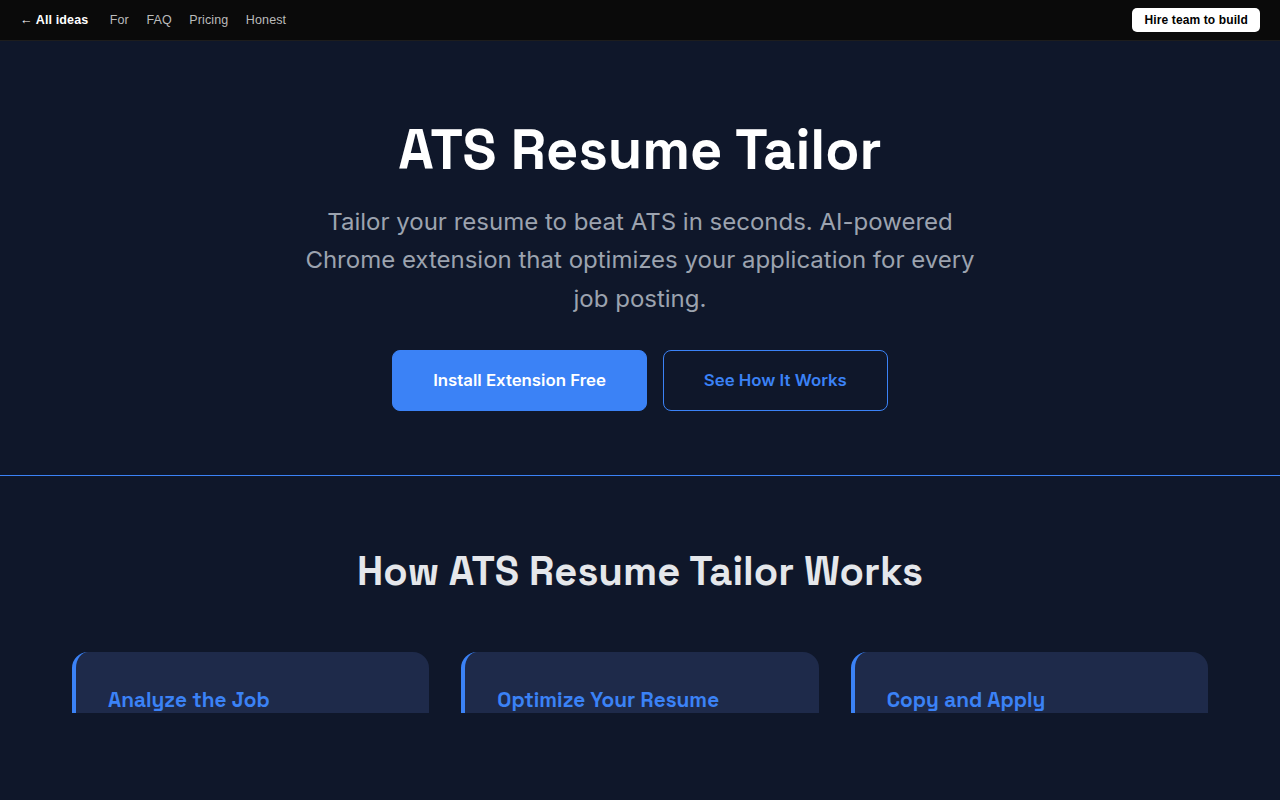Open the For nav item
Screen dimensions: 1280x800
119,20
